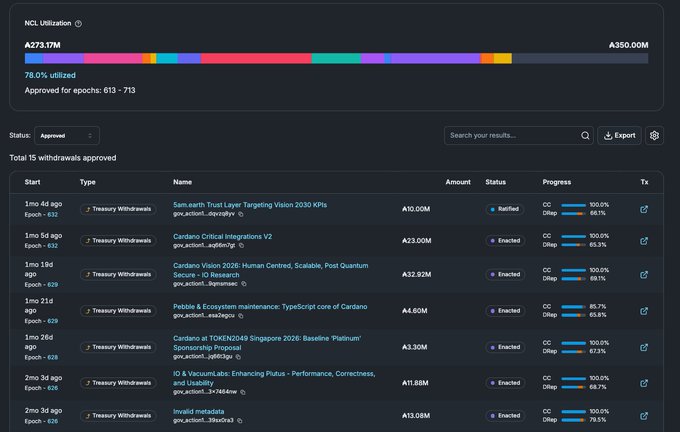
Task: Click 'Total 15 withdrawals approved' text
Action: [x=63, y=158]
